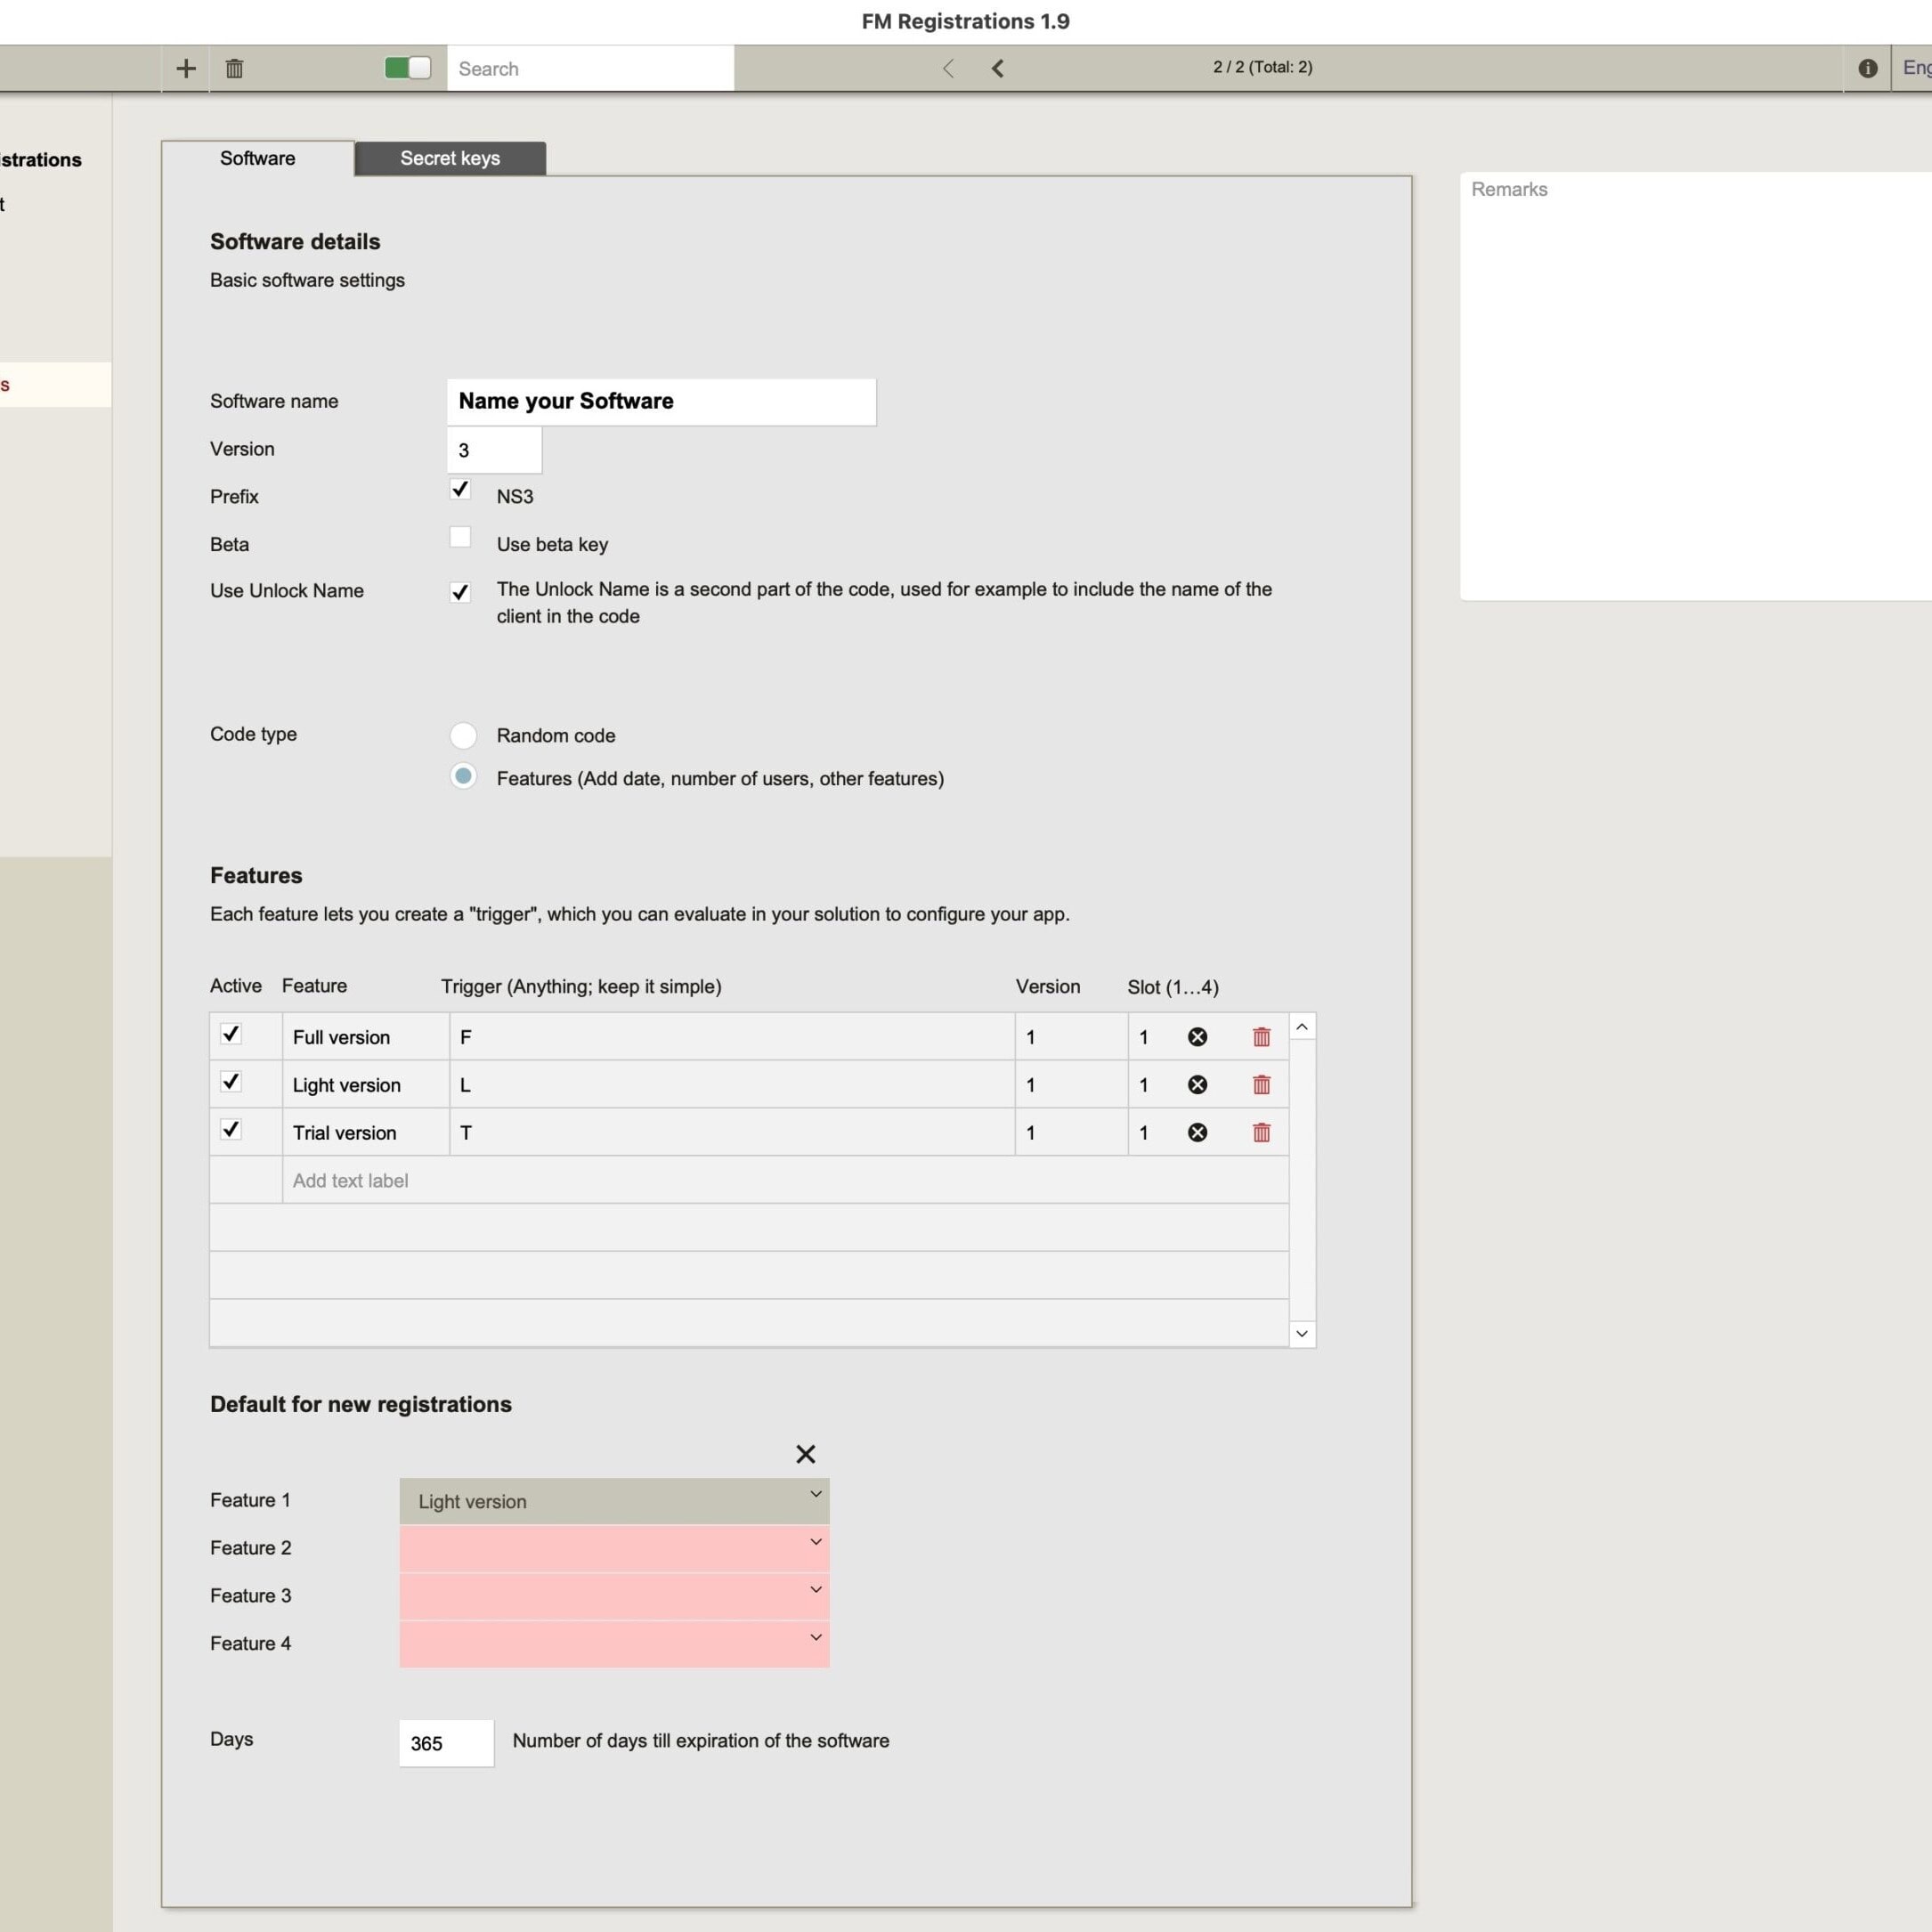This screenshot has height=1932, width=1932.
Task: Click the info icon in toolbar
Action: (x=1867, y=68)
